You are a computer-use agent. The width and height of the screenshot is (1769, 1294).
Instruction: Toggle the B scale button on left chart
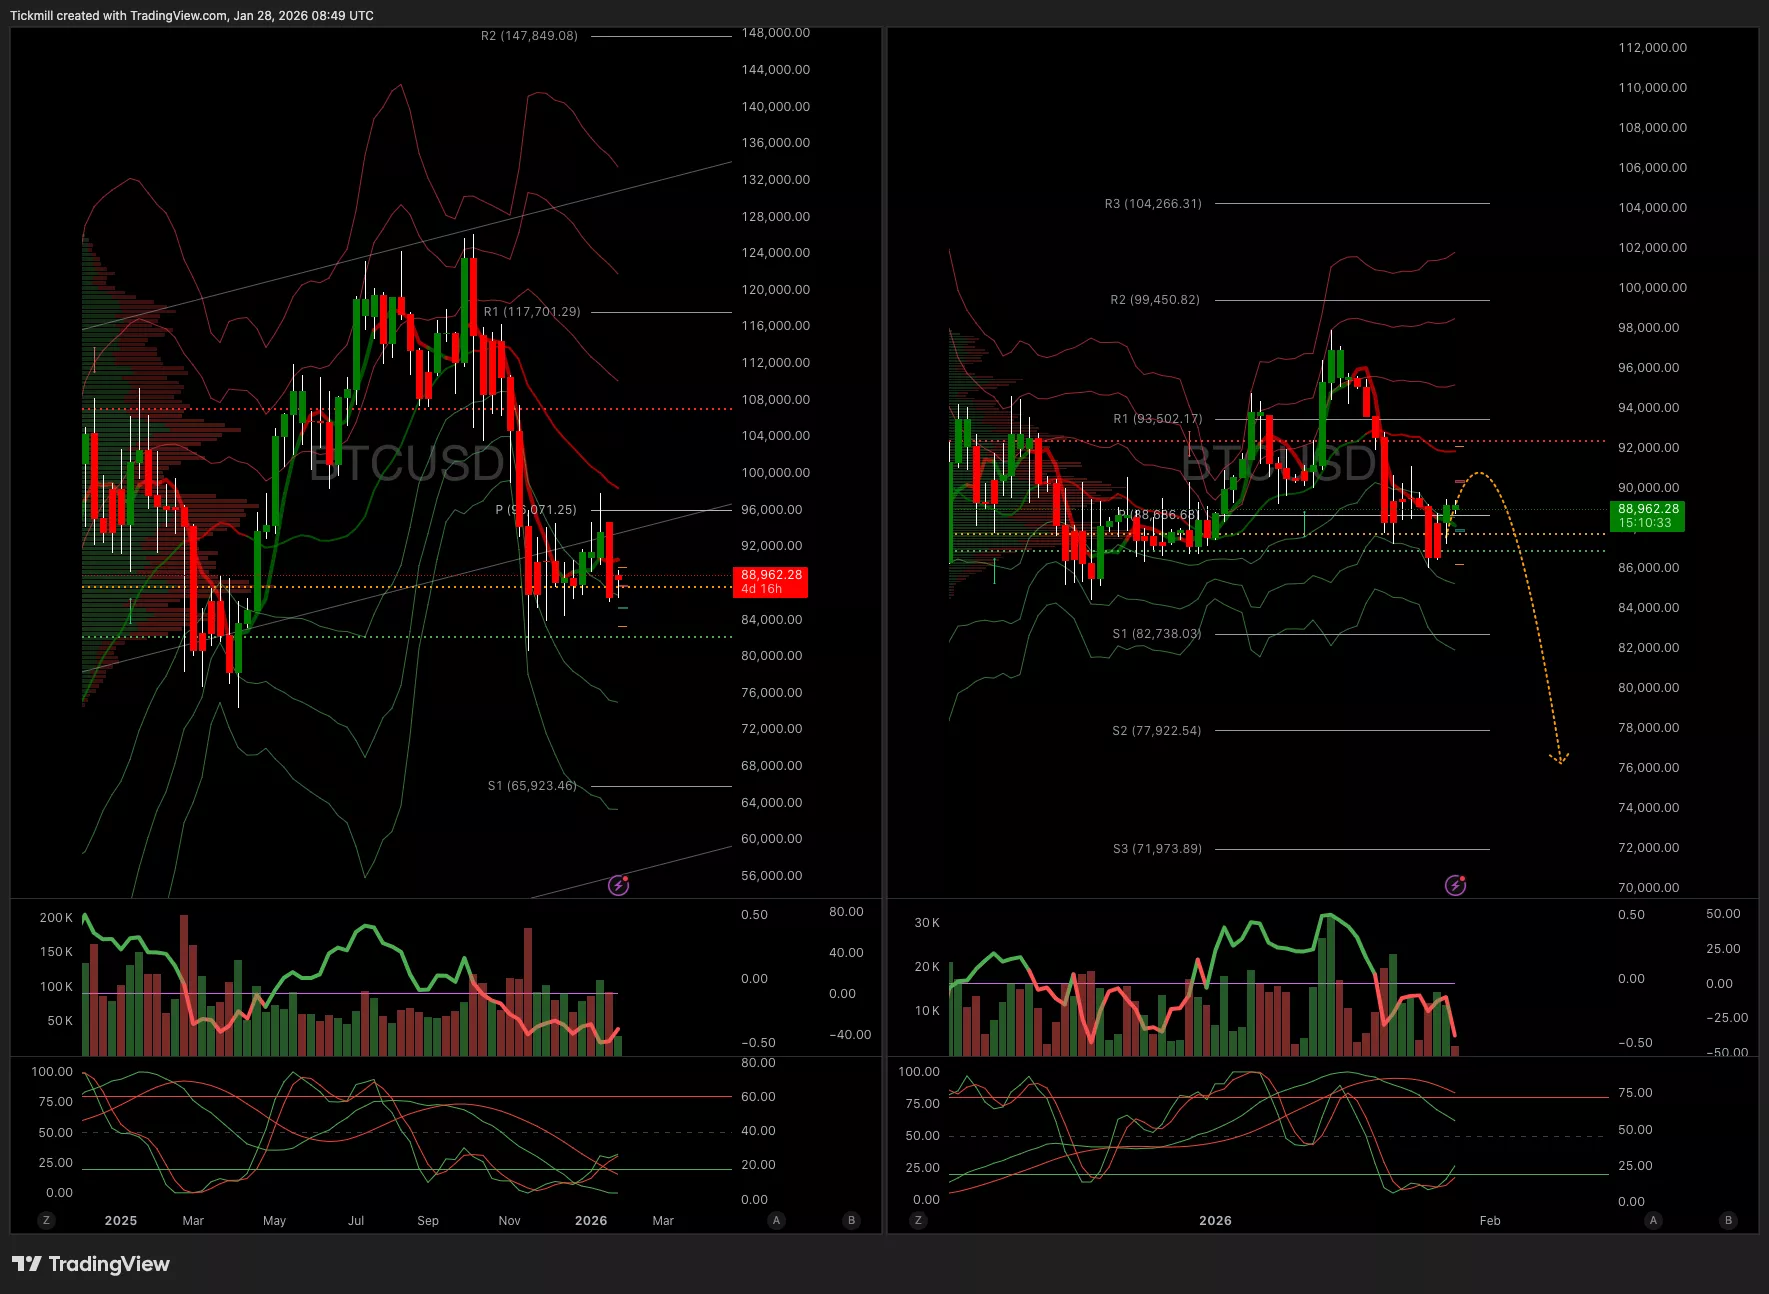click(852, 1220)
